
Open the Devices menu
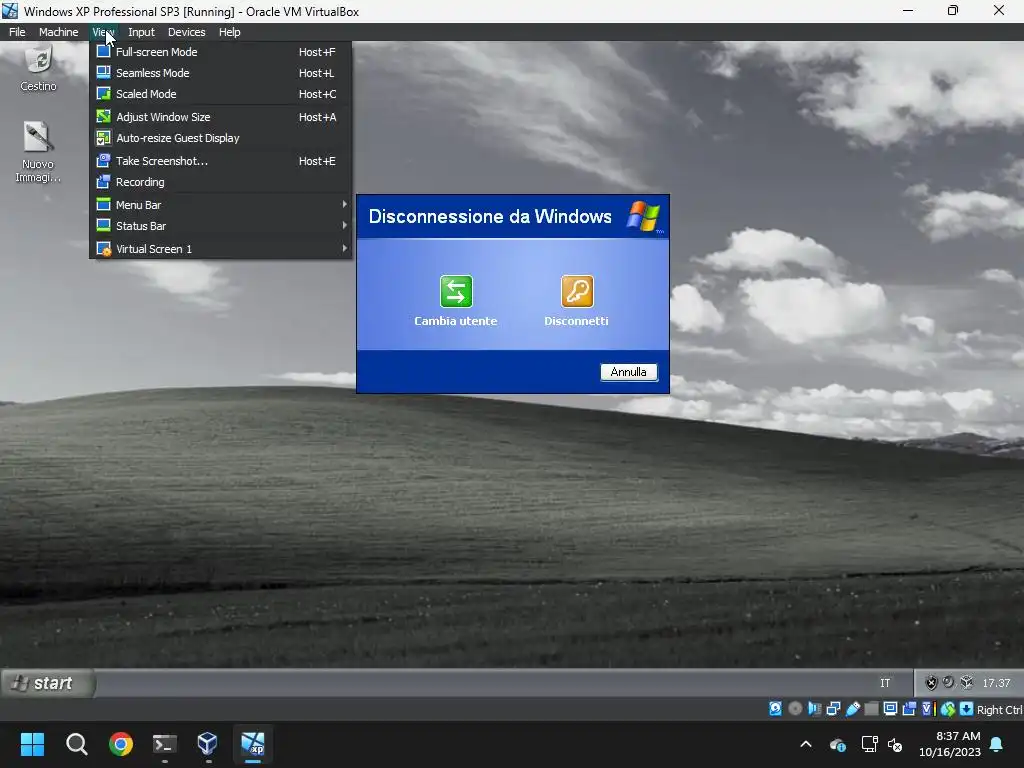tap(186, 32)
